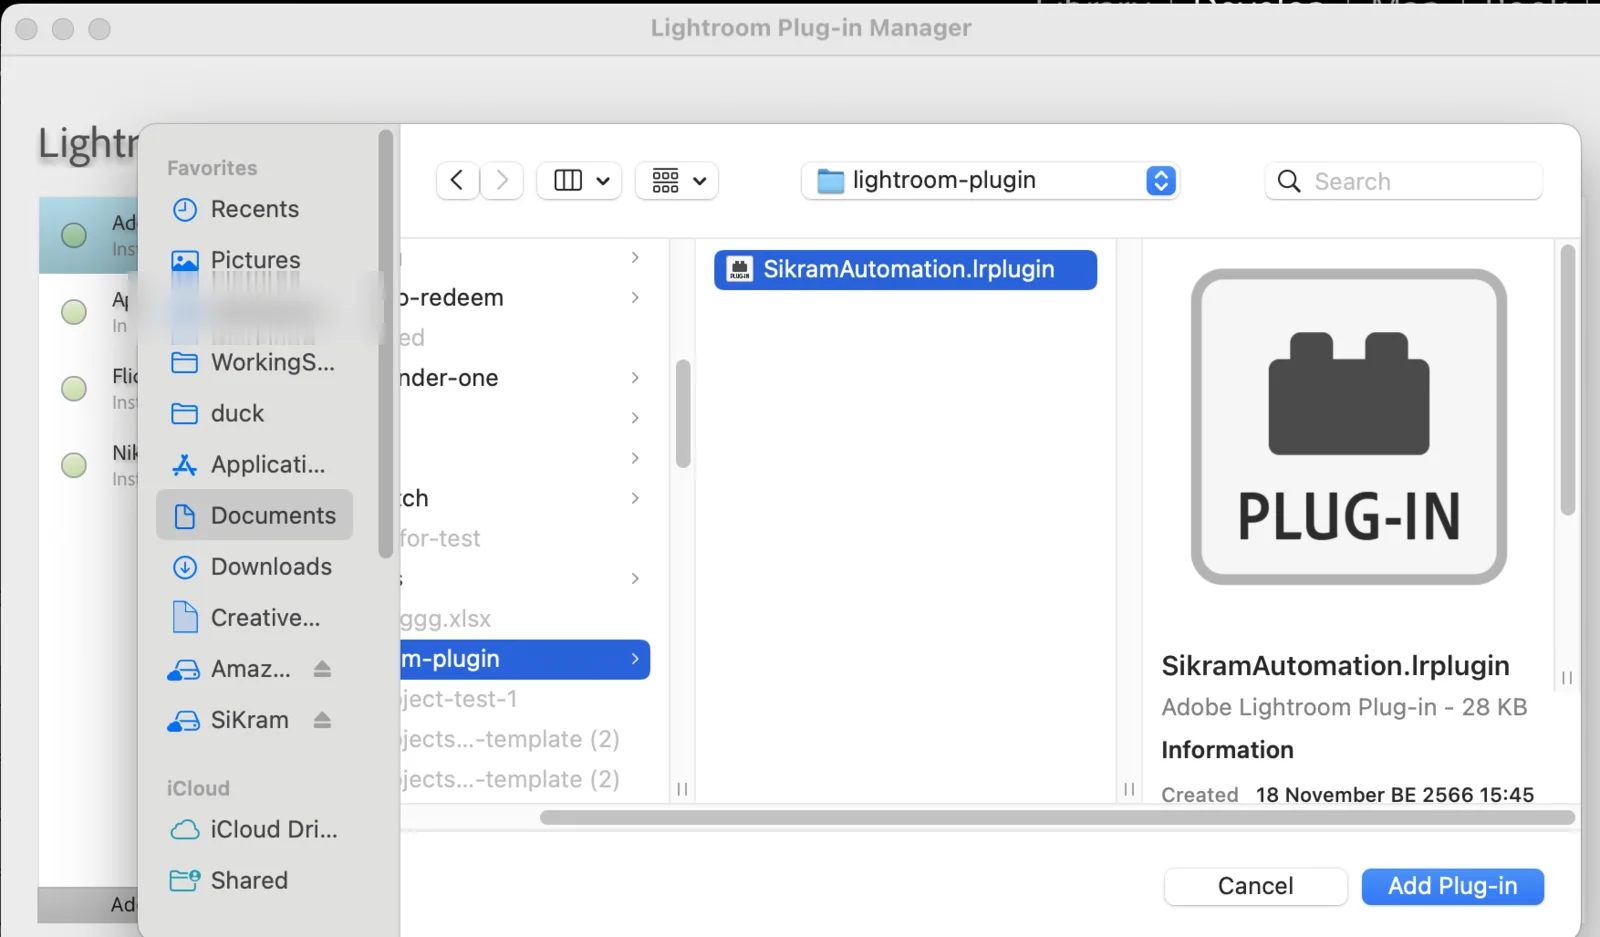Select the for-test item
The height and width of the screenshot is (937, 1600).
pyautogui.click(x=440, y=538)
